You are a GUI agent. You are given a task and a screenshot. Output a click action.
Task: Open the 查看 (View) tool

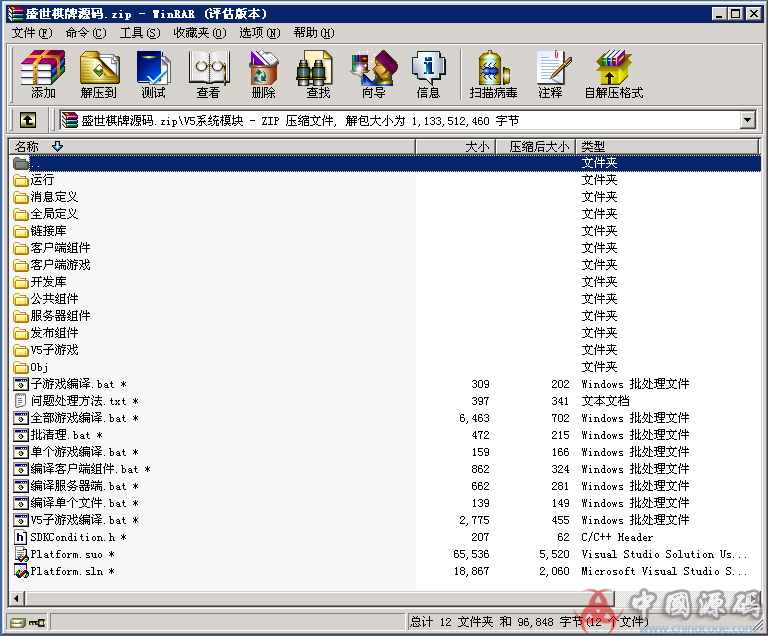[x=209, y=74]
